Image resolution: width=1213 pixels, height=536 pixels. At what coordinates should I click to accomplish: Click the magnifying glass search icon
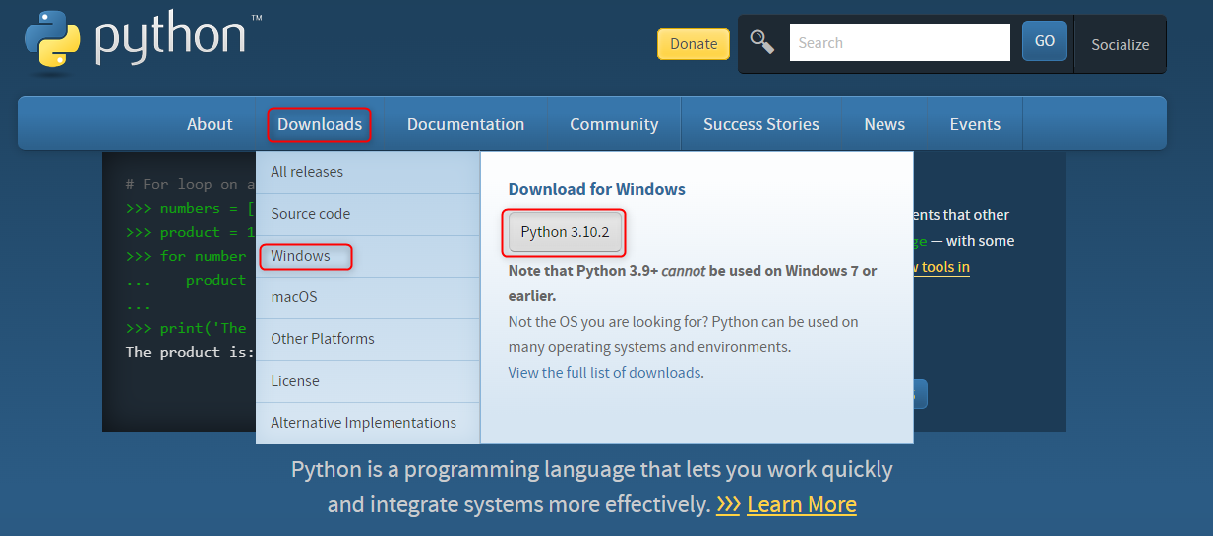click(x=763, y=42)
